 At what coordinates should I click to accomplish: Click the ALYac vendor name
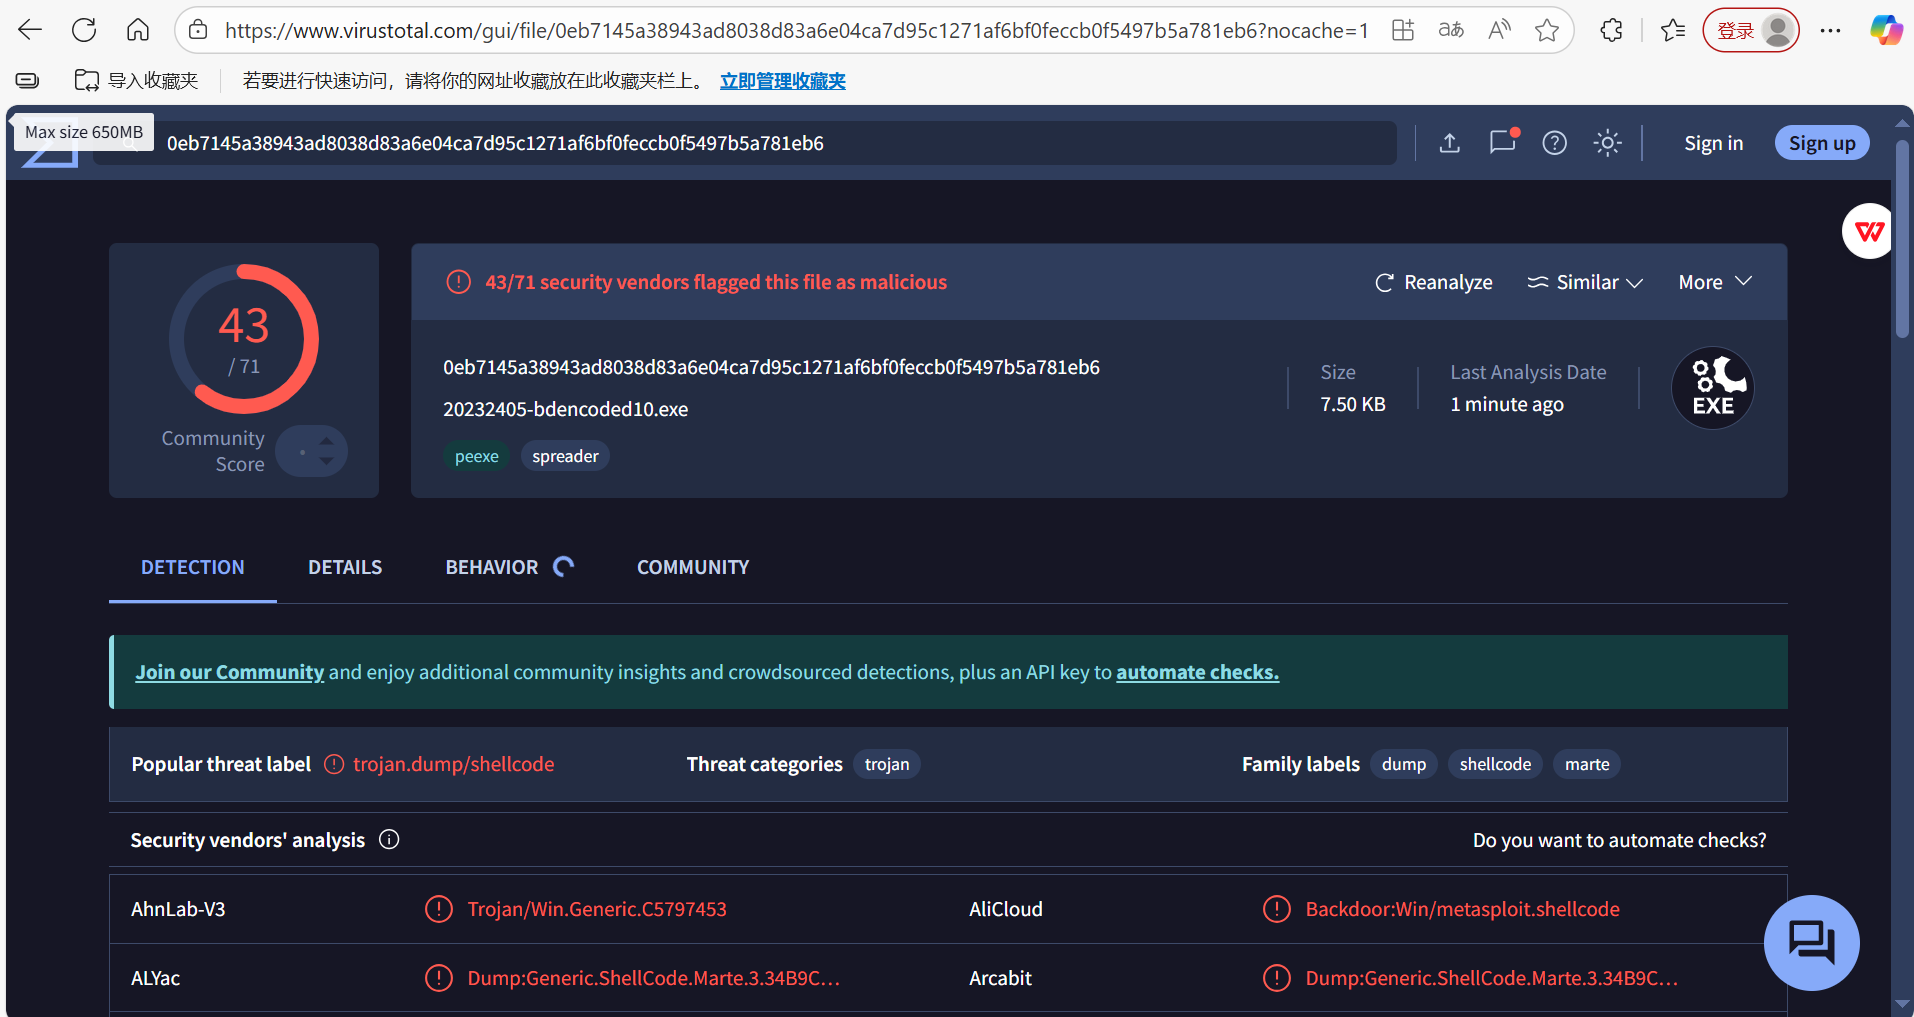pyautogui.click(x=156, y=978)
